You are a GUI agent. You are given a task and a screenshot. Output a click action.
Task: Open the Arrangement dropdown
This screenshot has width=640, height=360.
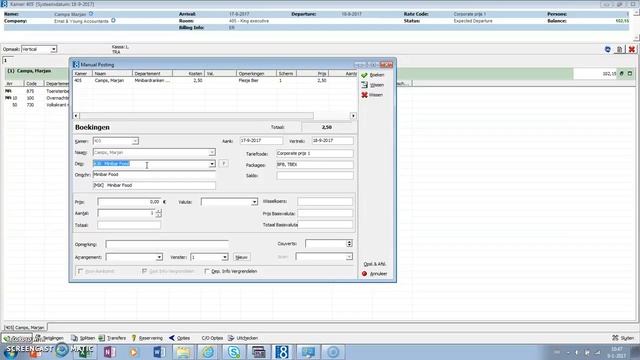point(159,257)
